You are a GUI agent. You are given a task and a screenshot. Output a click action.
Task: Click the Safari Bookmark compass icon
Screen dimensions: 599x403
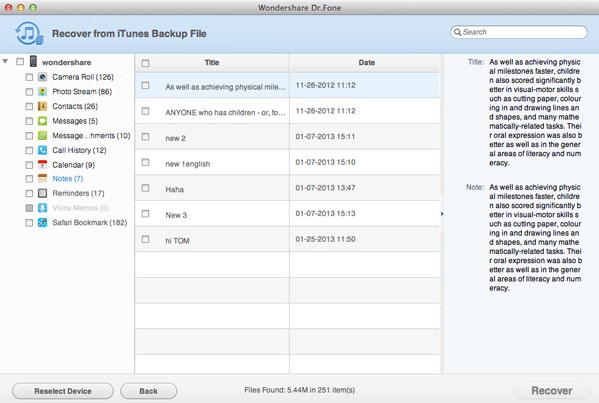point(42,222)
